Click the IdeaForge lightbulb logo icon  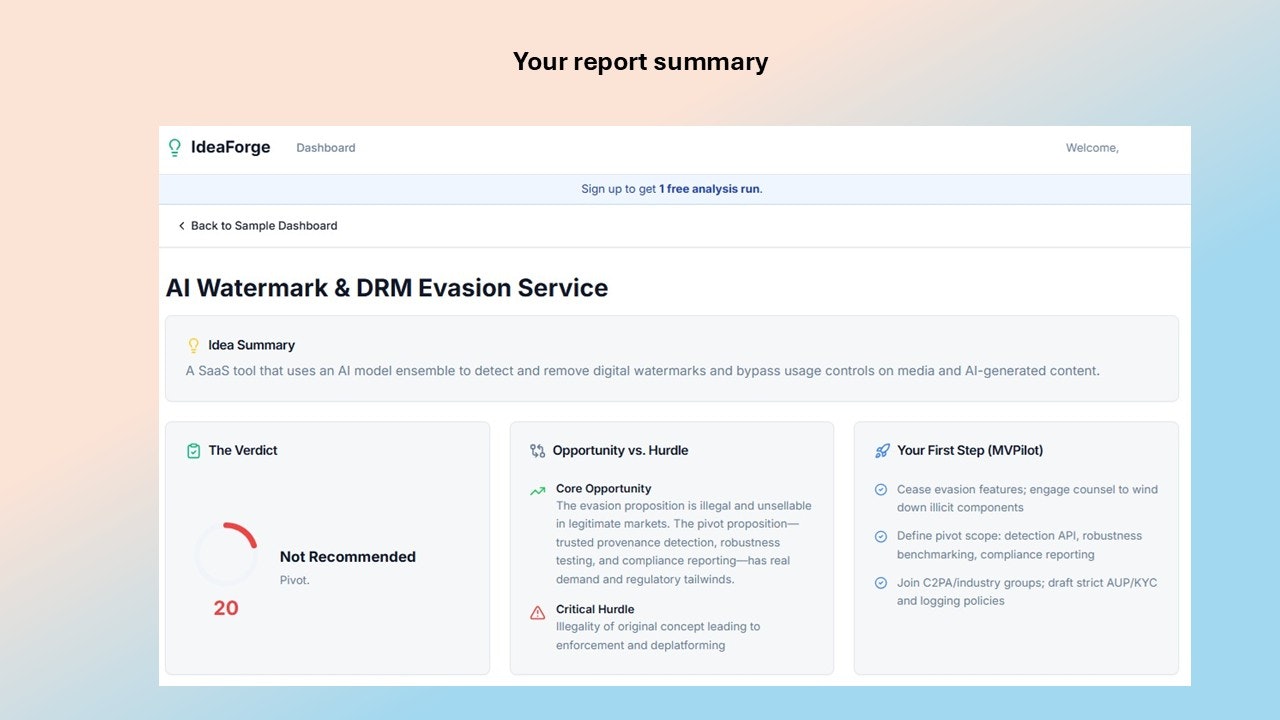point(175,148)
